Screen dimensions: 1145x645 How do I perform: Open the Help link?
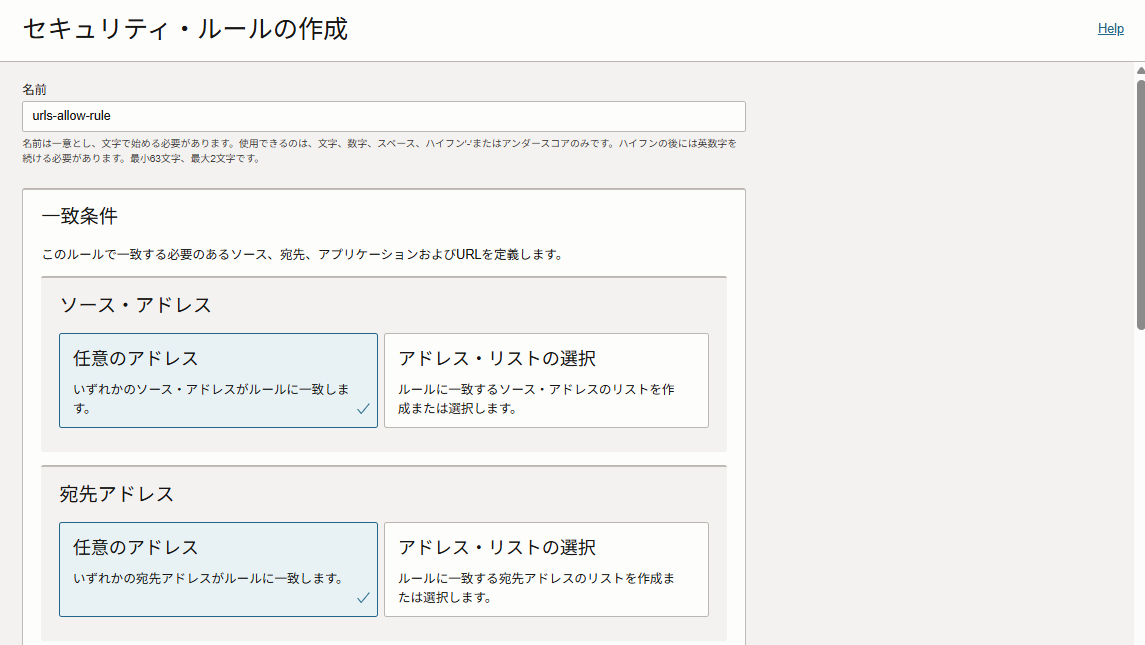pos(1110,29)
